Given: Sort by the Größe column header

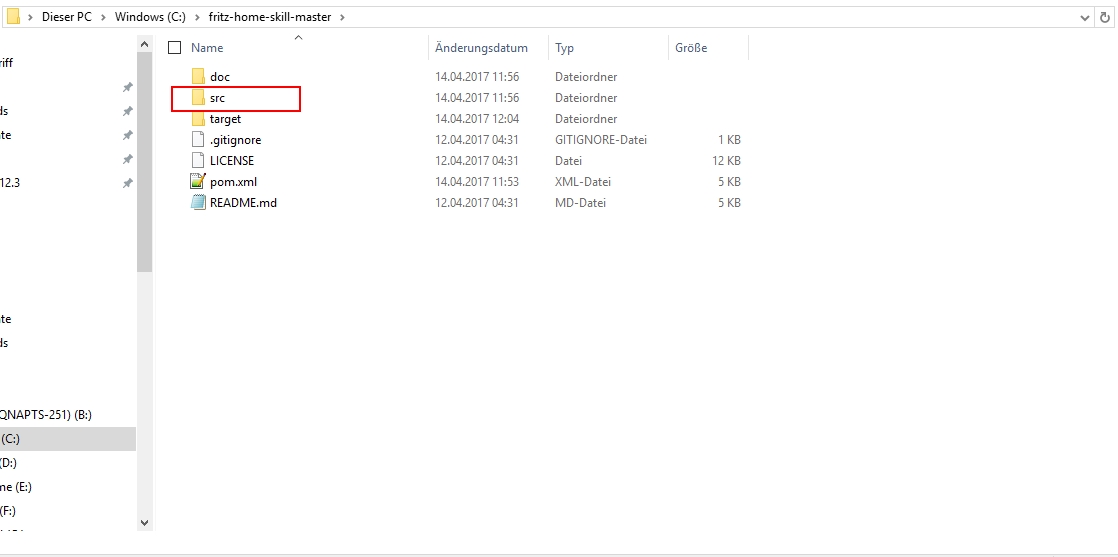Looking at the screenshot, I should click(x=691, y=48).
